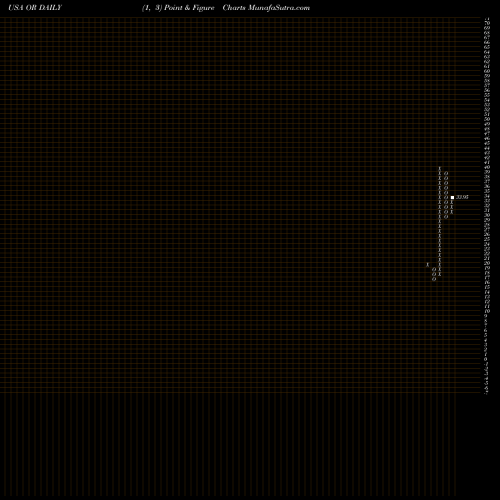The width and height of the screenshot is (500, 500).
Task: Click the top O of the long O column
Action: tap(446, 173)
